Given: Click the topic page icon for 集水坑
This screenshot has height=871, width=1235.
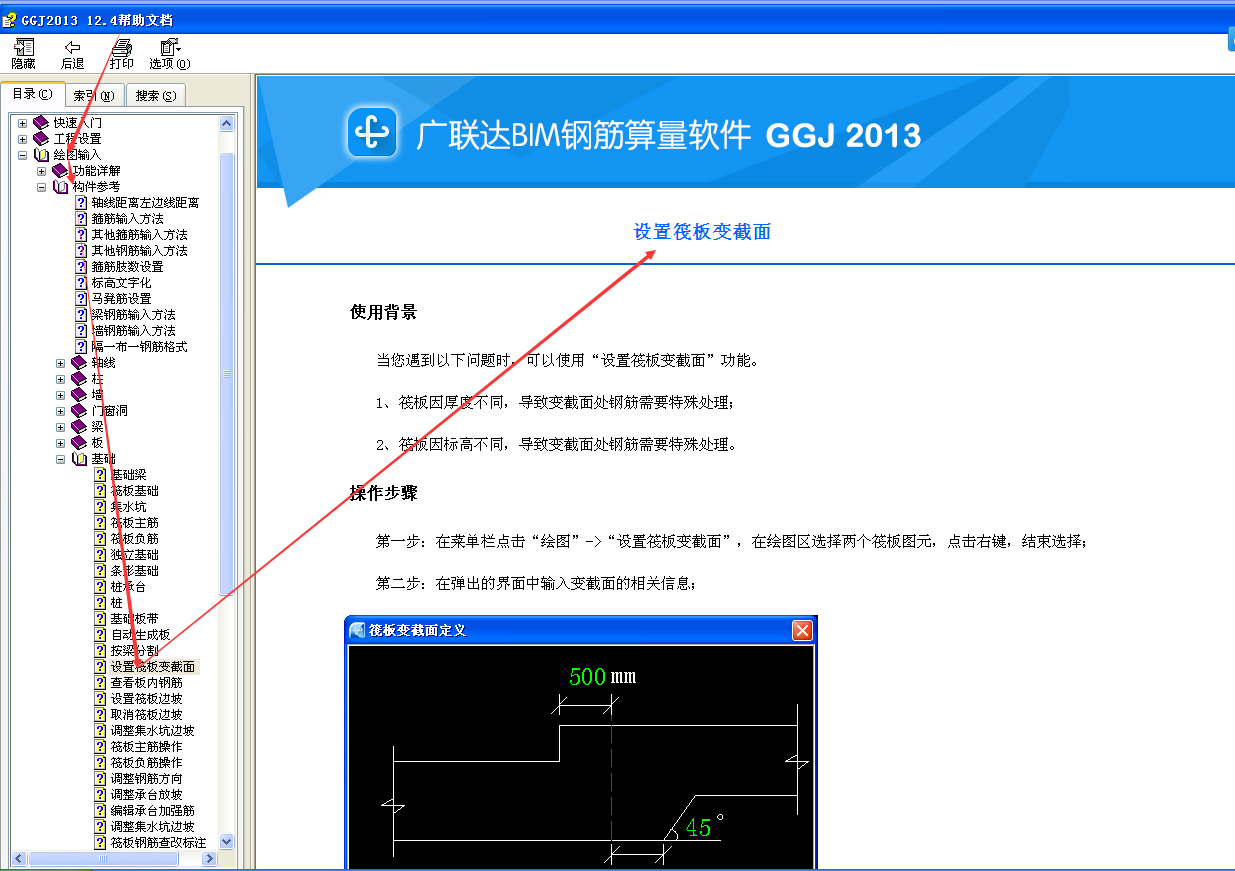Looking at the screenshot, I should (100, 507).
